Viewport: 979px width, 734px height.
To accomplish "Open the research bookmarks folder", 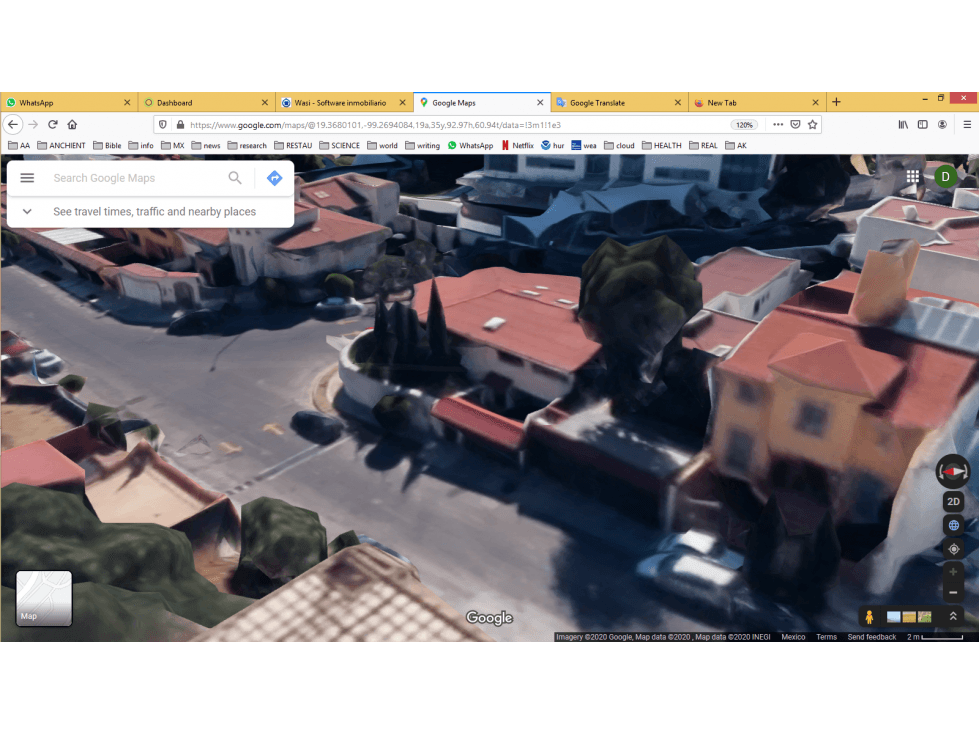I will coord(247,145).
